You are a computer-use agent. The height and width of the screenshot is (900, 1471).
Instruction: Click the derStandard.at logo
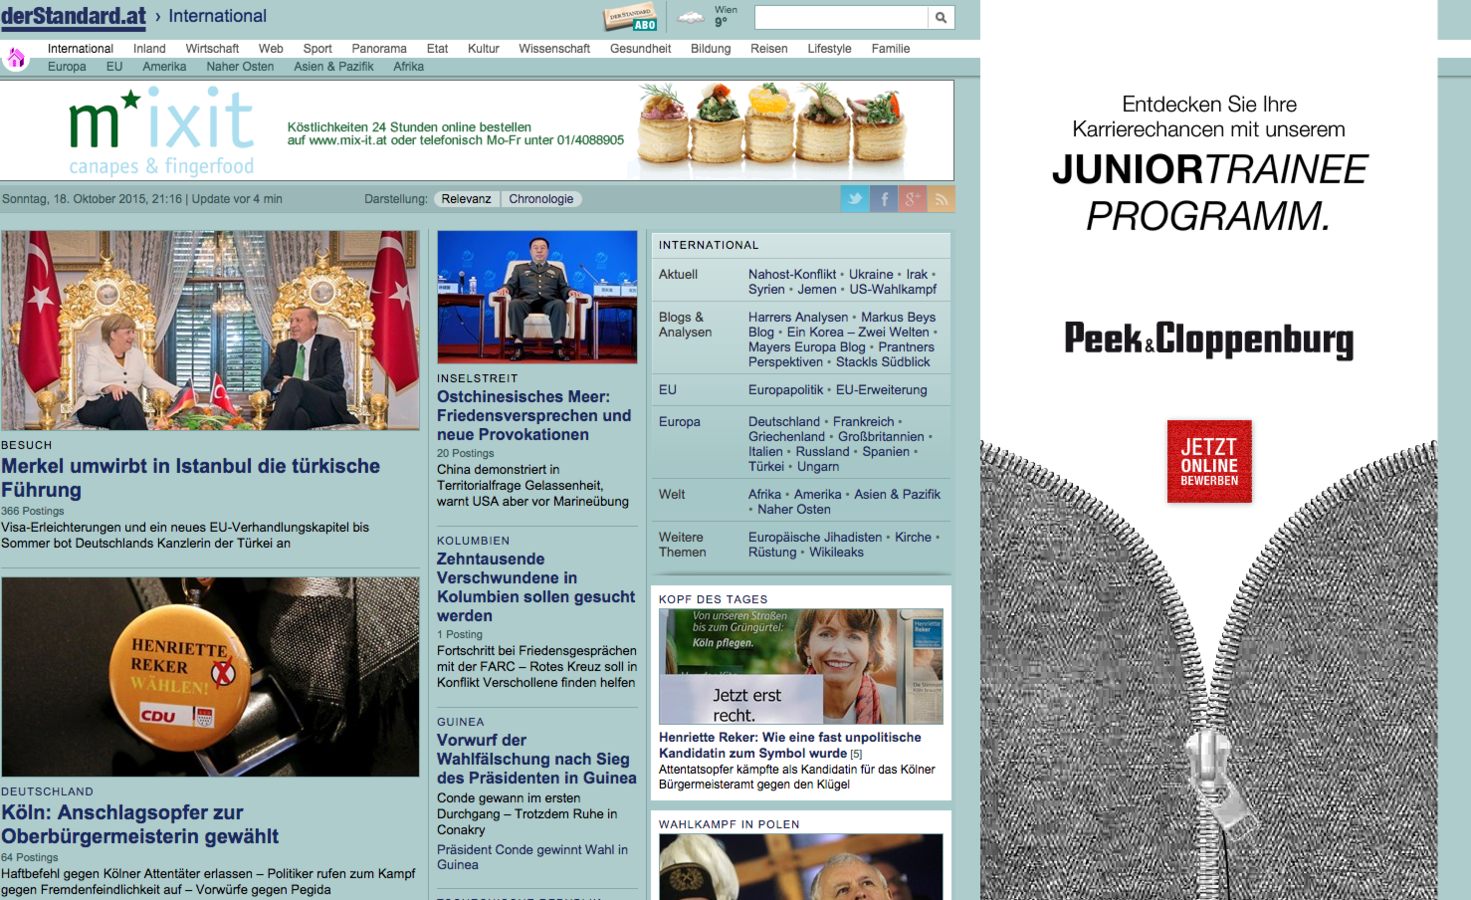coord(73,16)
